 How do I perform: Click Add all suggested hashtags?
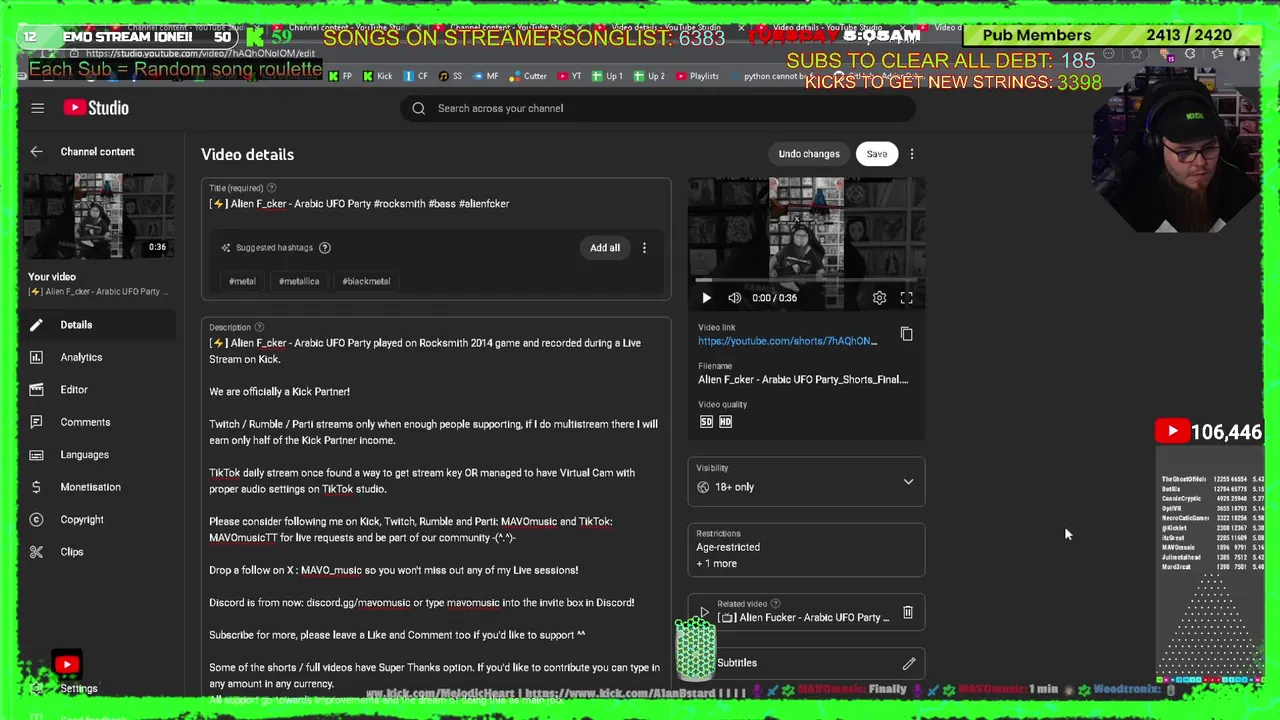(x=605, y=248)
